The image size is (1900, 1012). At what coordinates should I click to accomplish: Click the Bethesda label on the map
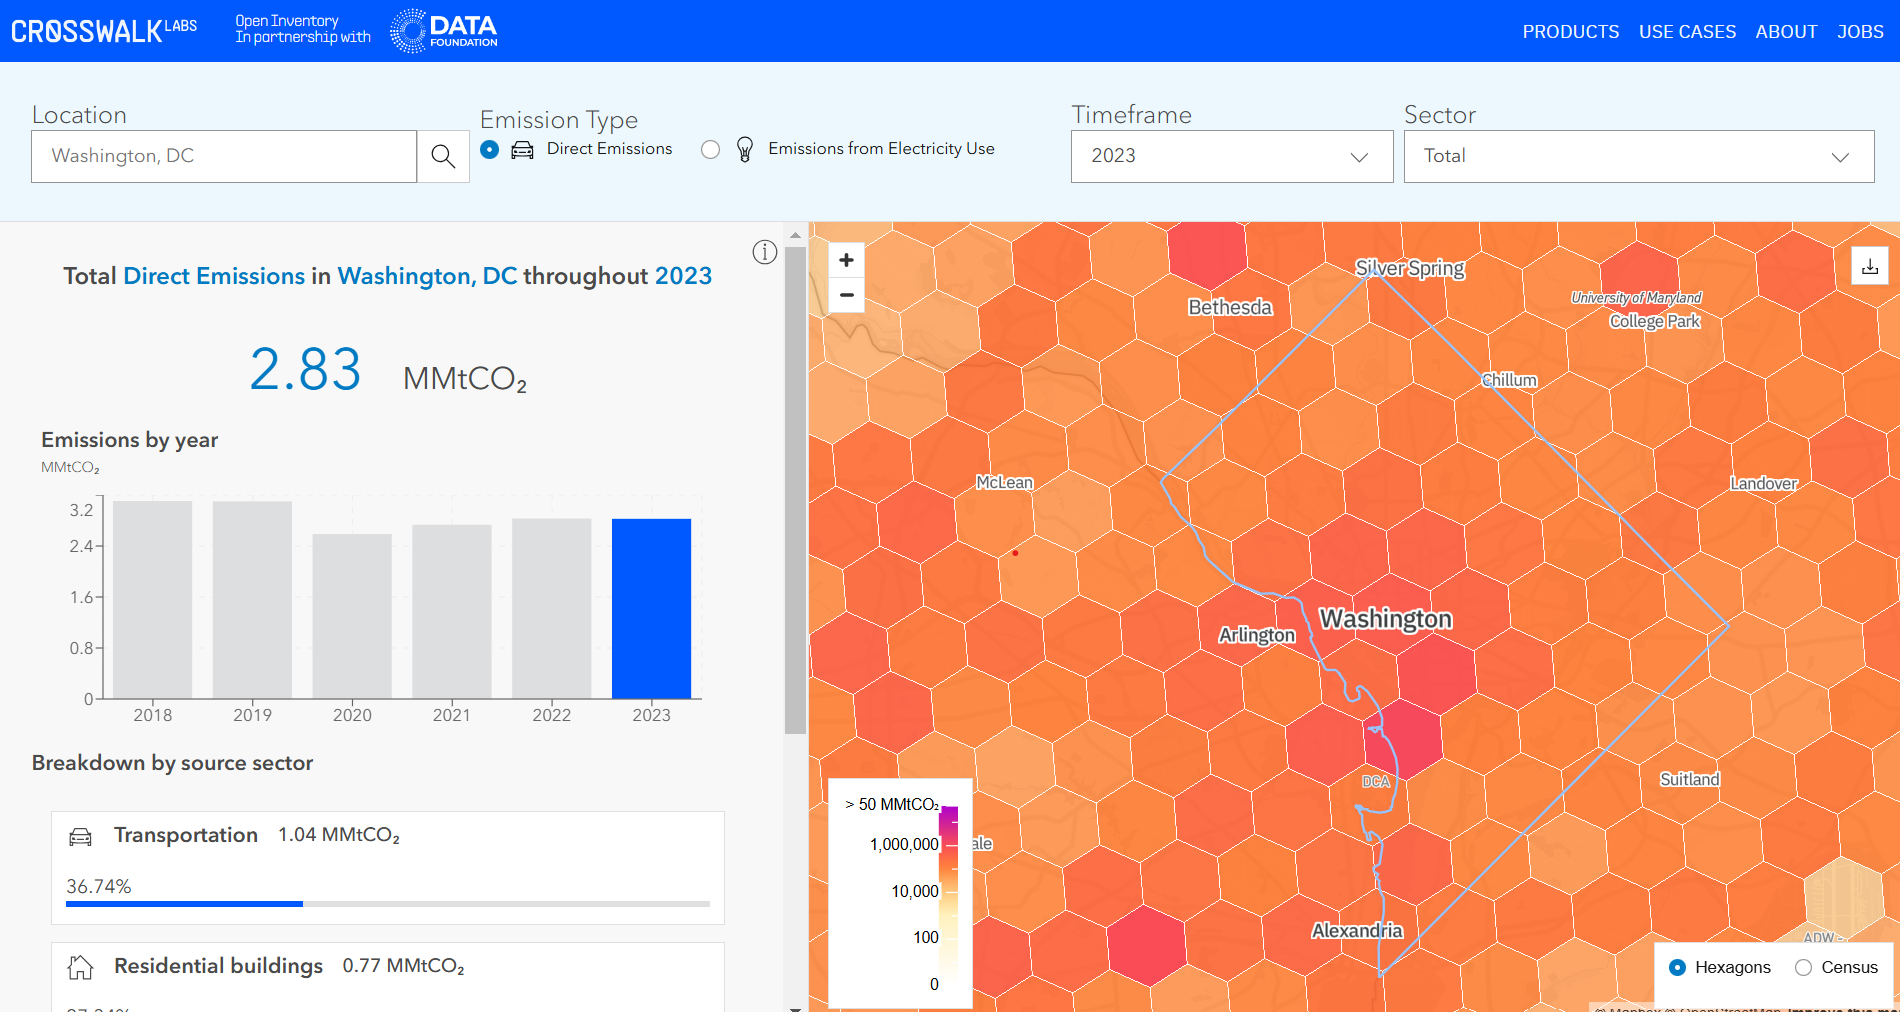pyautogui.click(x=1230, y=307)
